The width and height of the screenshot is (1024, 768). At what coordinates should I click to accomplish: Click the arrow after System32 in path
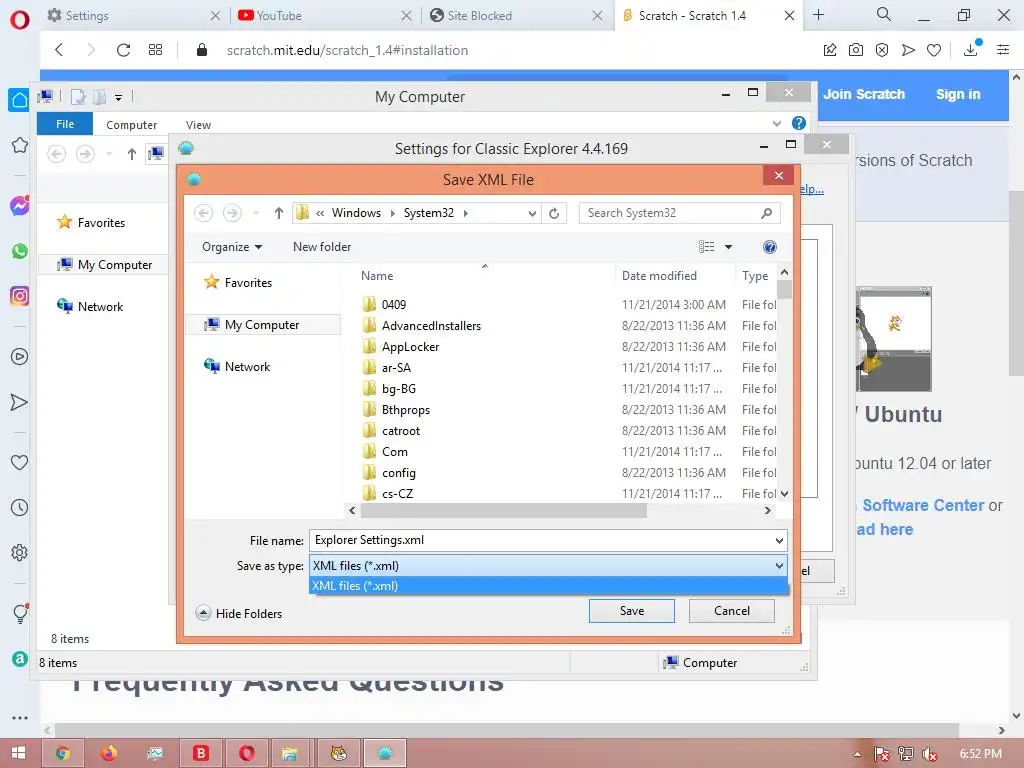point(466,213)
